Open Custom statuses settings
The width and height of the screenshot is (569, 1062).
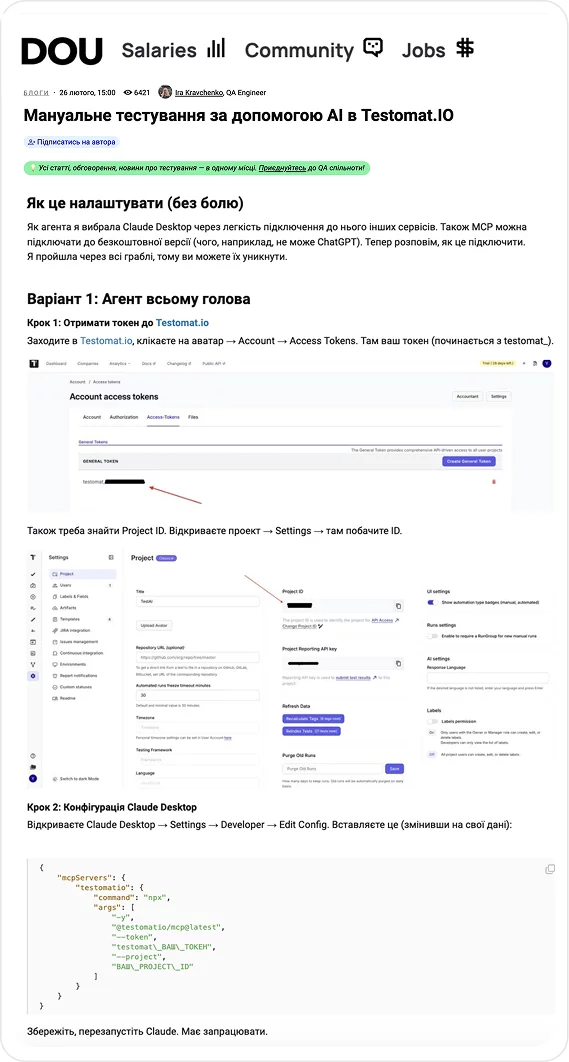pyautogui.click(x=83, y=687)
